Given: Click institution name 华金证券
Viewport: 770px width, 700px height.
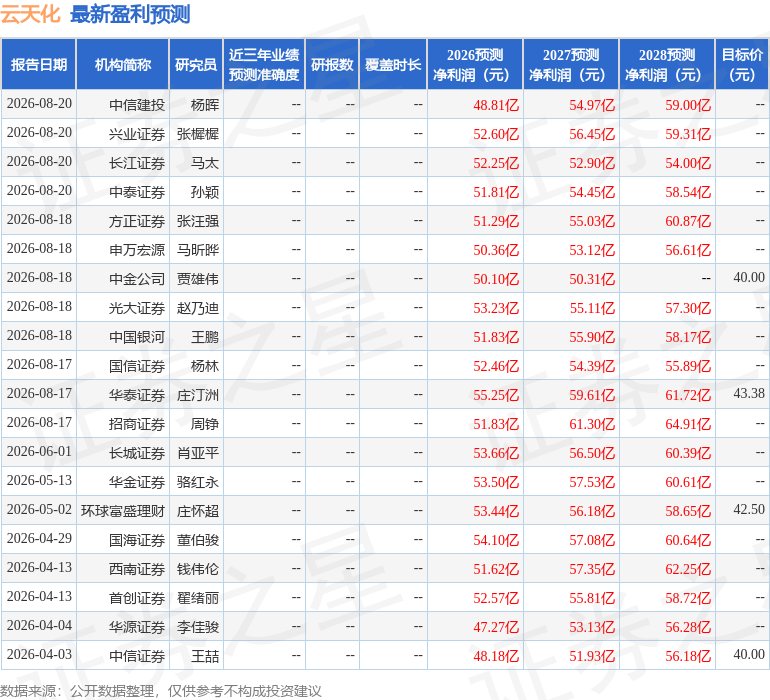Looking at the screenshot, I should (x=137, y=481).
